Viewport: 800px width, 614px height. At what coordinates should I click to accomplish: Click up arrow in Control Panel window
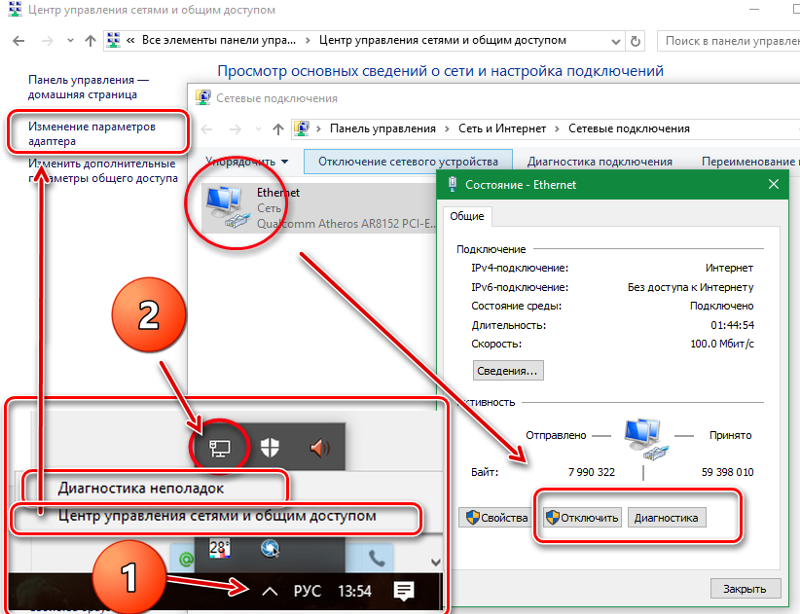[x=90, y=41]
